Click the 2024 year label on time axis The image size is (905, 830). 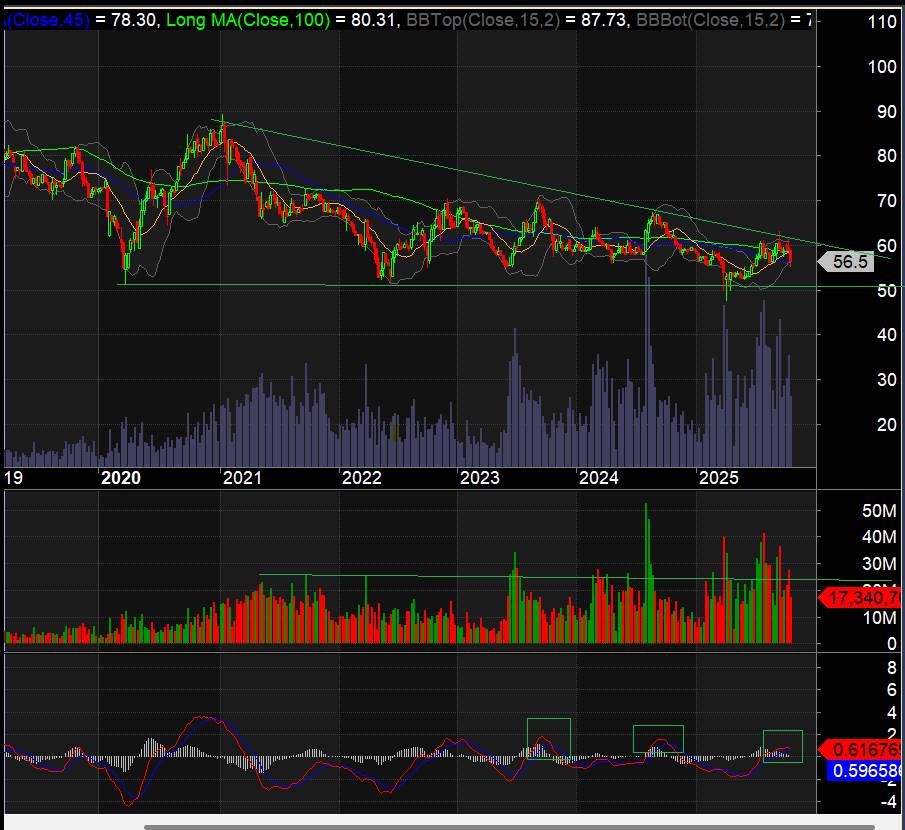coord(599,478)
